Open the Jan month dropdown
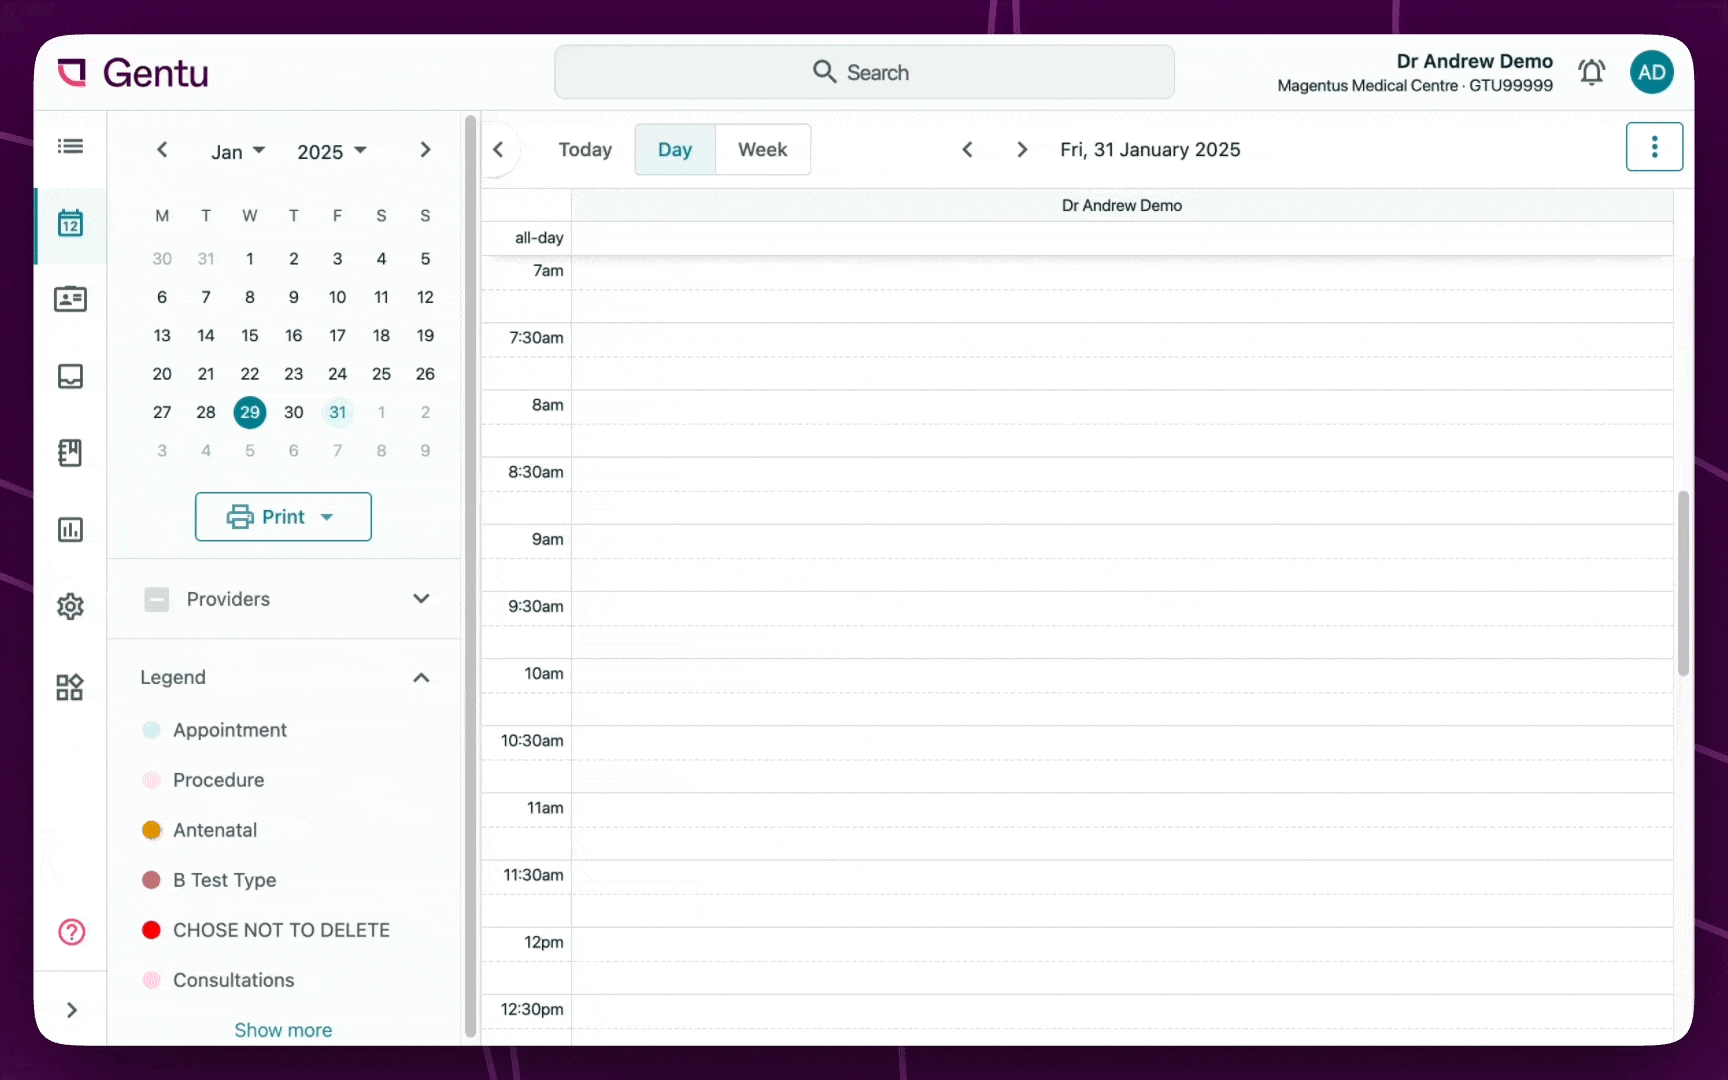1728x1080 pixels. click(x=237, y=151)
